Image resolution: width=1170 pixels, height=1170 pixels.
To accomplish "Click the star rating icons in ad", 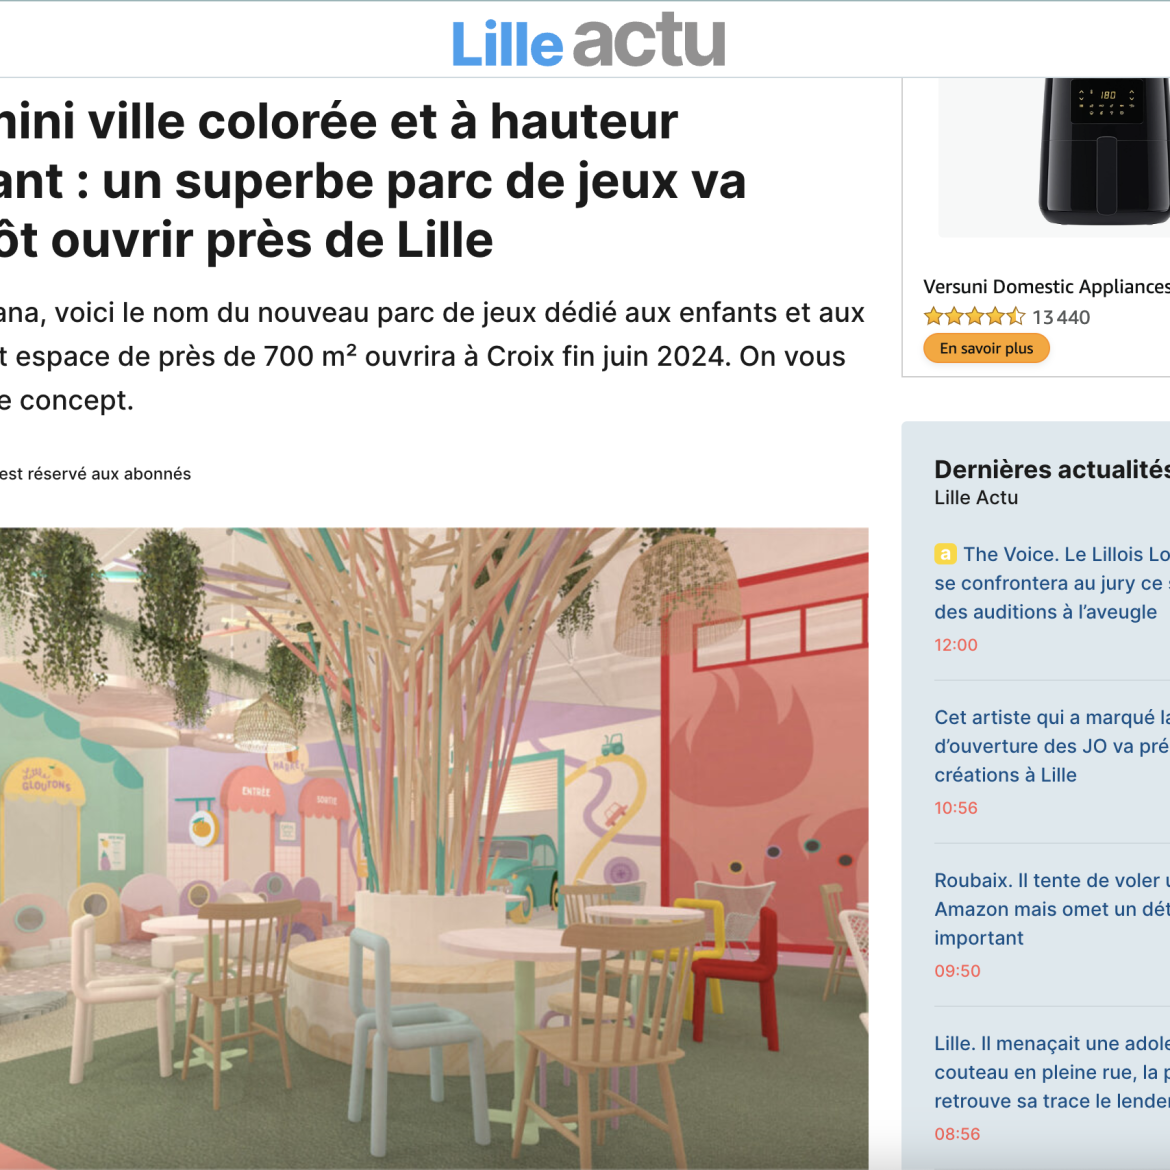I will click(x=975, y=316).
